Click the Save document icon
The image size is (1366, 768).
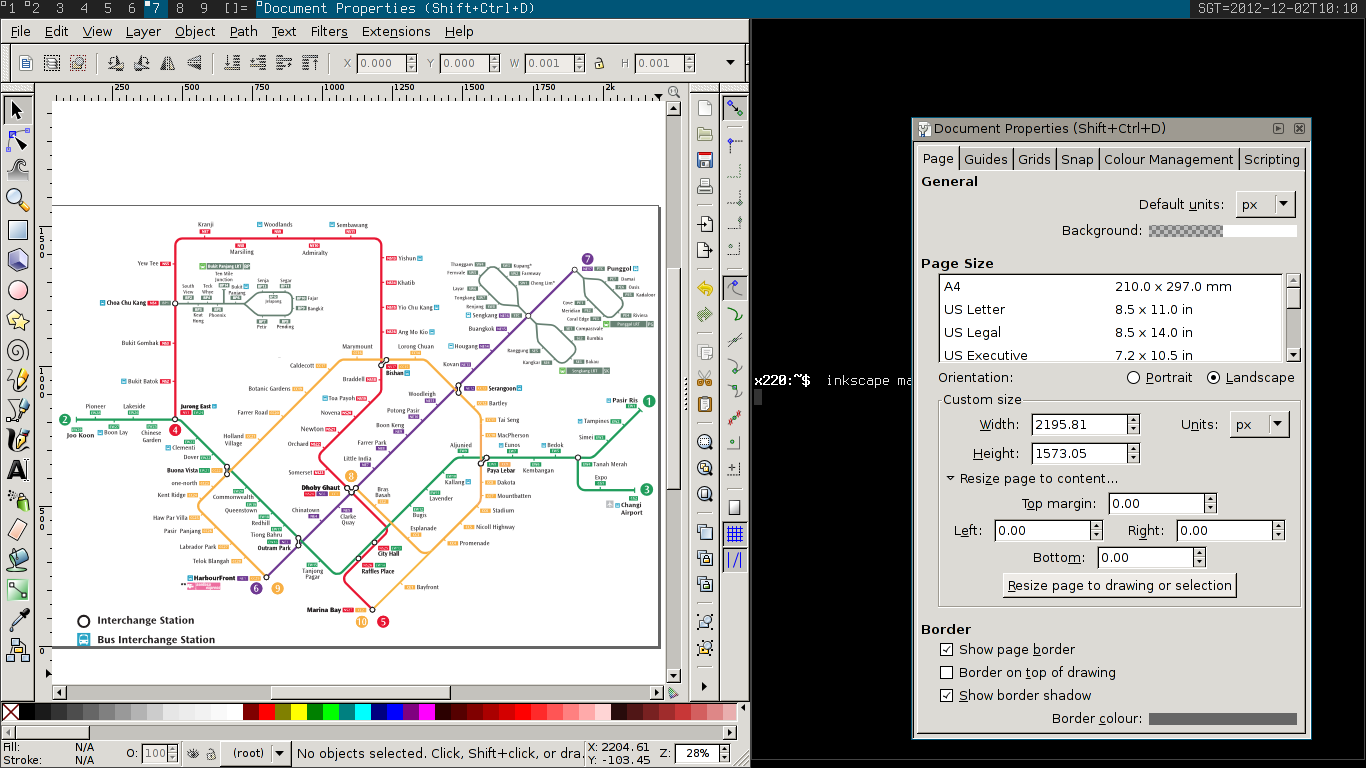coord(705,158)
